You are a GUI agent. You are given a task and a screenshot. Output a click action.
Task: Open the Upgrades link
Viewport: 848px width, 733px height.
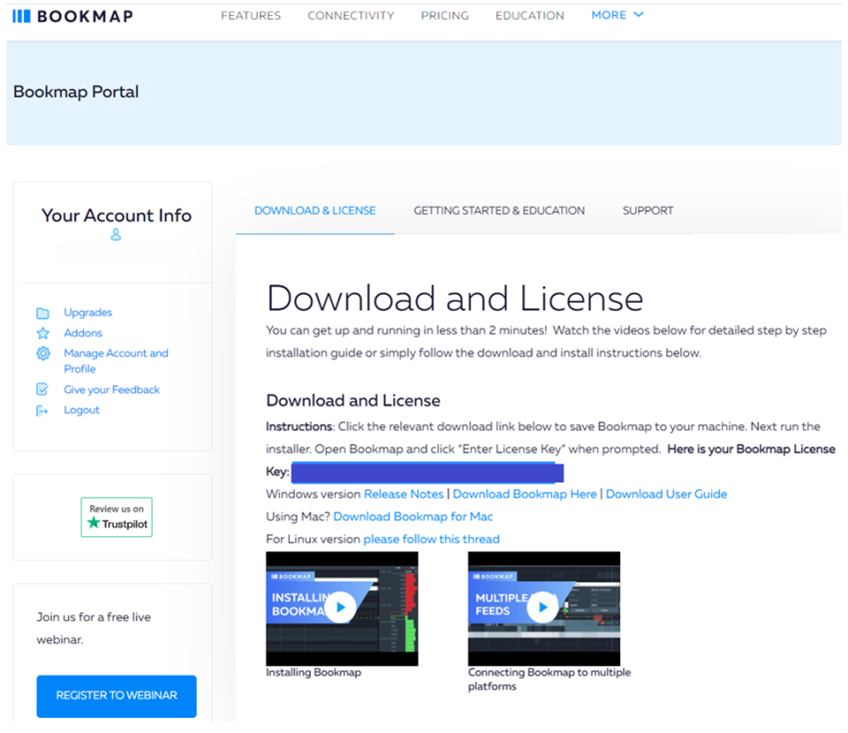coord(88,313)
